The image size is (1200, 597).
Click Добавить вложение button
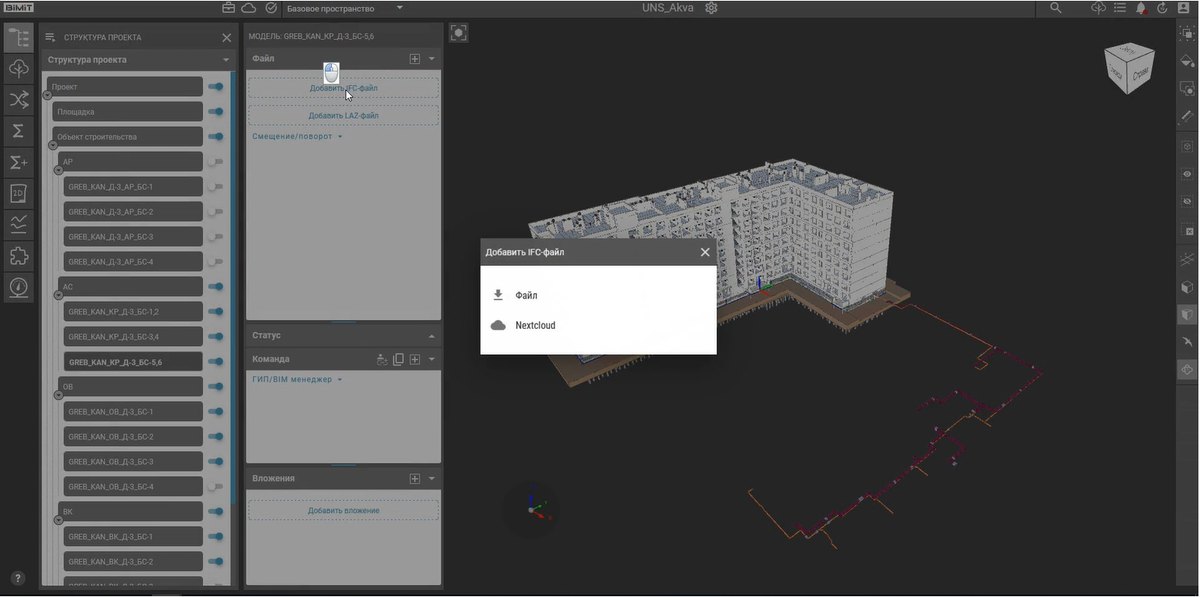[343, 511]
